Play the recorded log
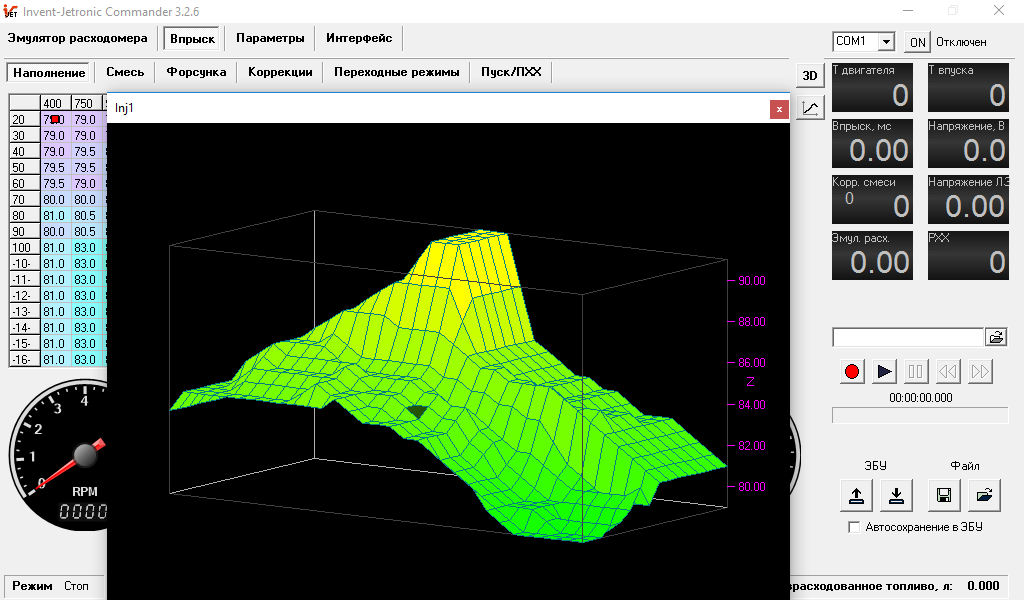Image resolution: width=1024 pixels, height=600 pixels. pos(884,371)
